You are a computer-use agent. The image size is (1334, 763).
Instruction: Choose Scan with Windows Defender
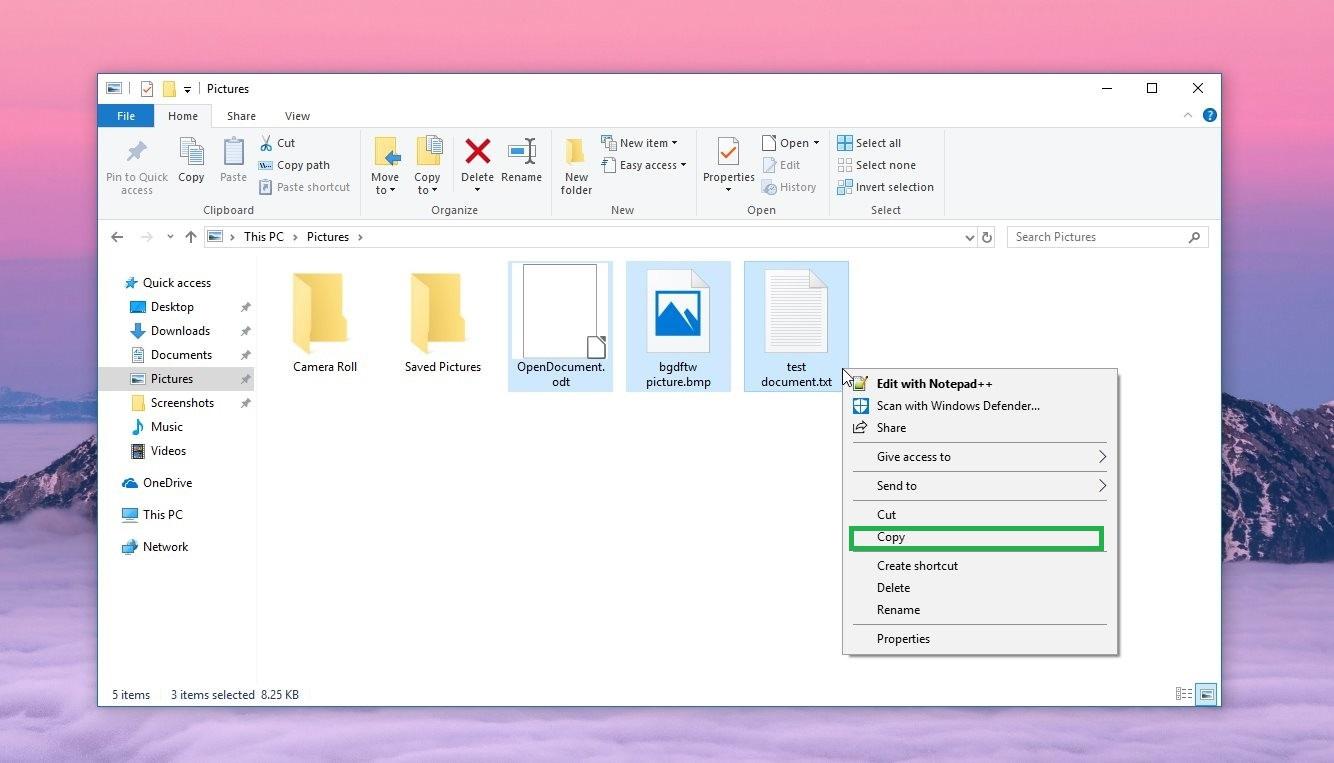tap(980, 406)
